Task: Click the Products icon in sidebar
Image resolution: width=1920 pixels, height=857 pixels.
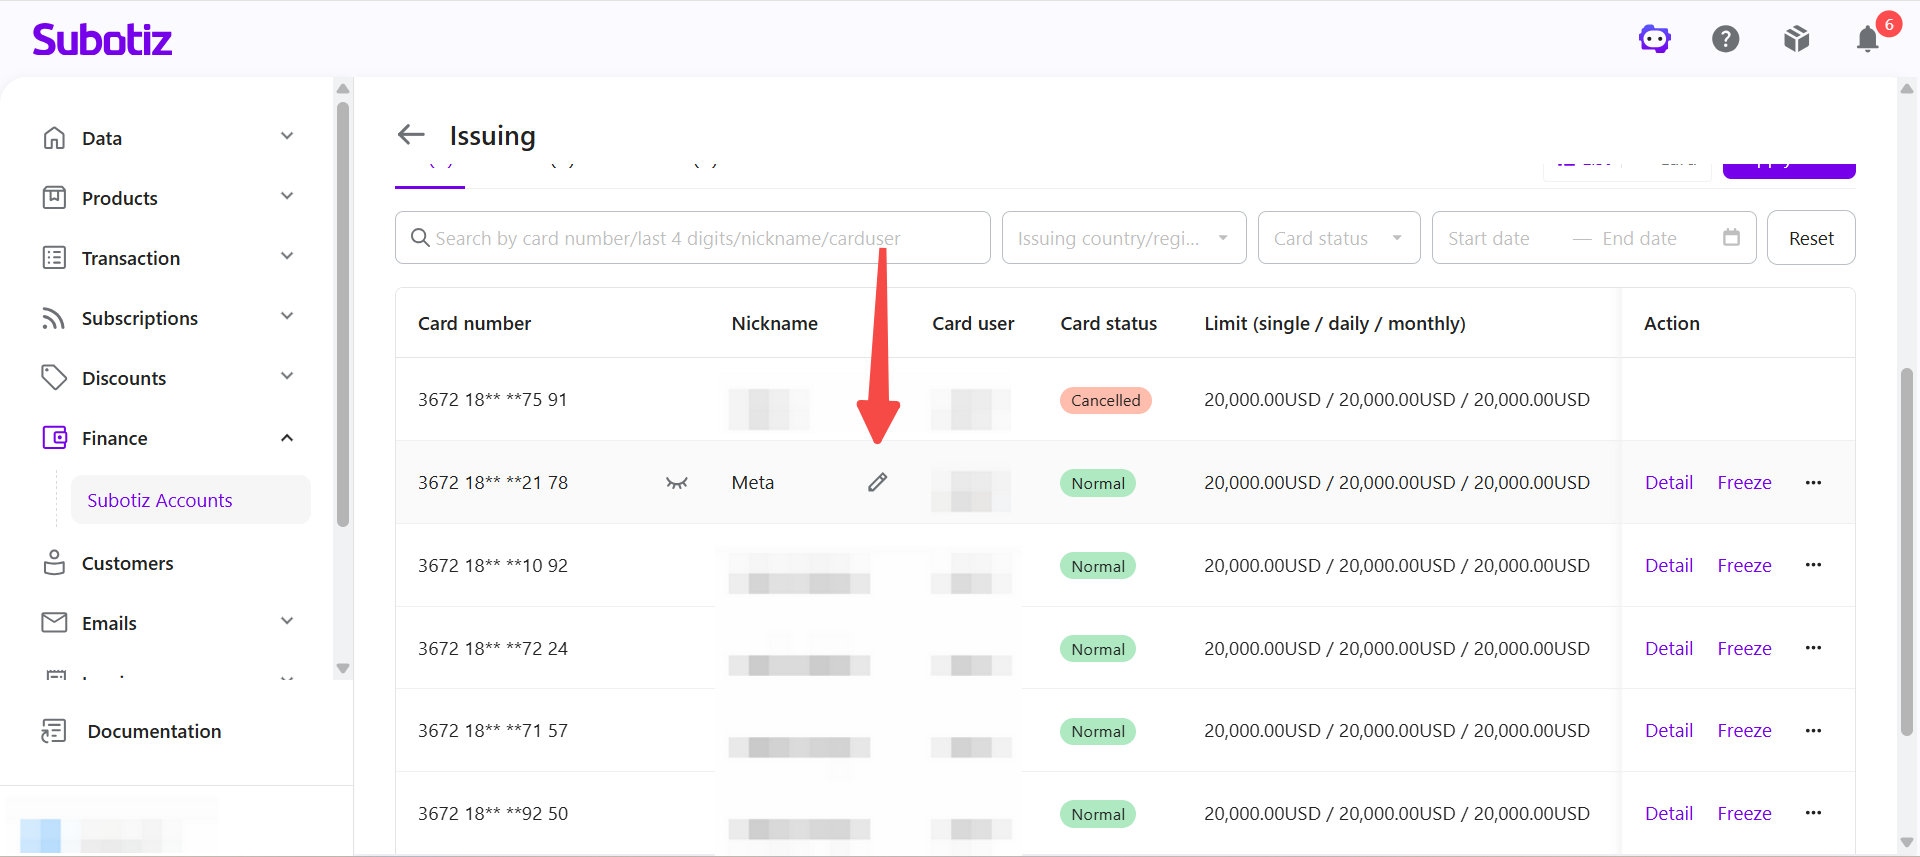Action: click(54, 198)
